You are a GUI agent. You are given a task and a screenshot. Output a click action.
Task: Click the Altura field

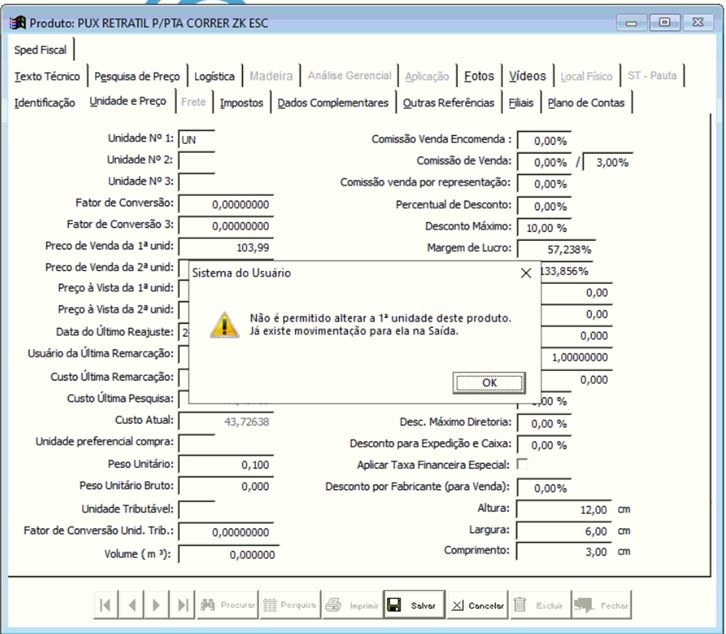point(564,509)
